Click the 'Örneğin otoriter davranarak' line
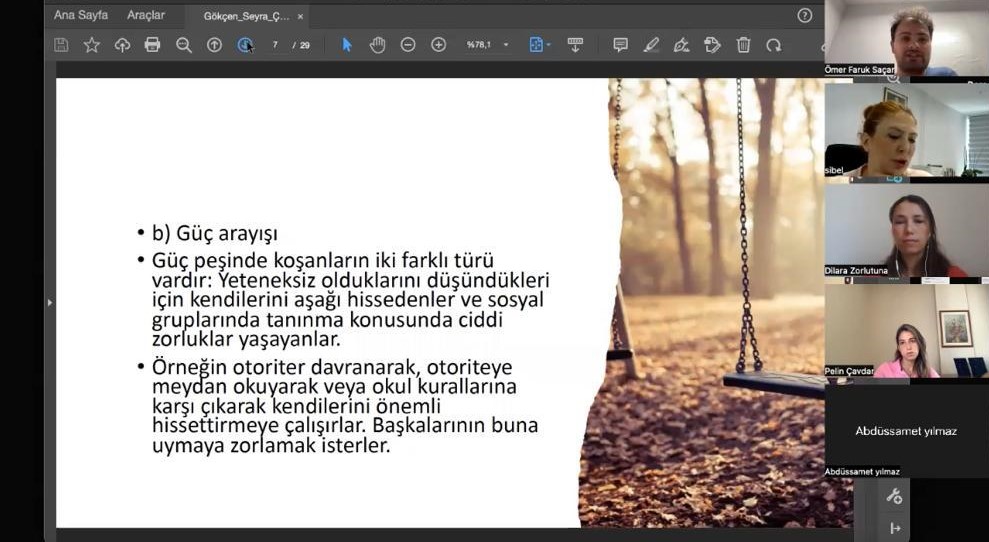Viewport: 989px width, 542px height. (x=332, y=367)
